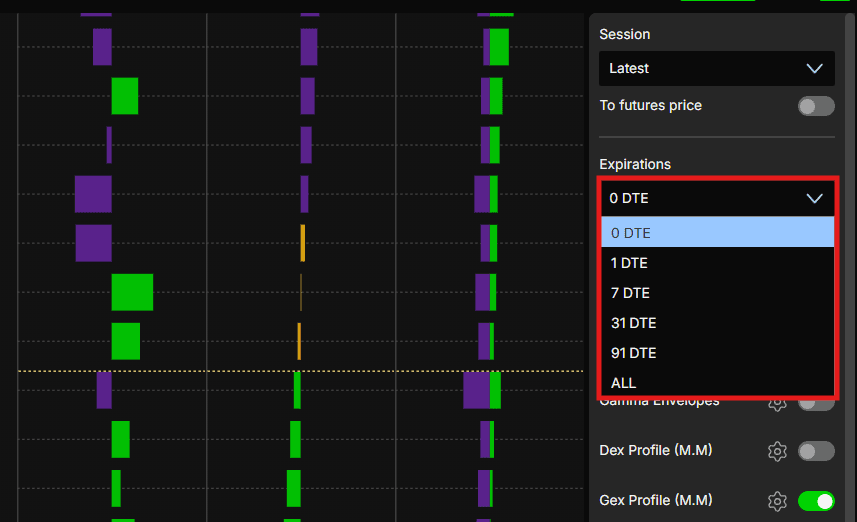
Task: Open Gex Profile (M.M) settings gear
Action: [x=777, y=501]
